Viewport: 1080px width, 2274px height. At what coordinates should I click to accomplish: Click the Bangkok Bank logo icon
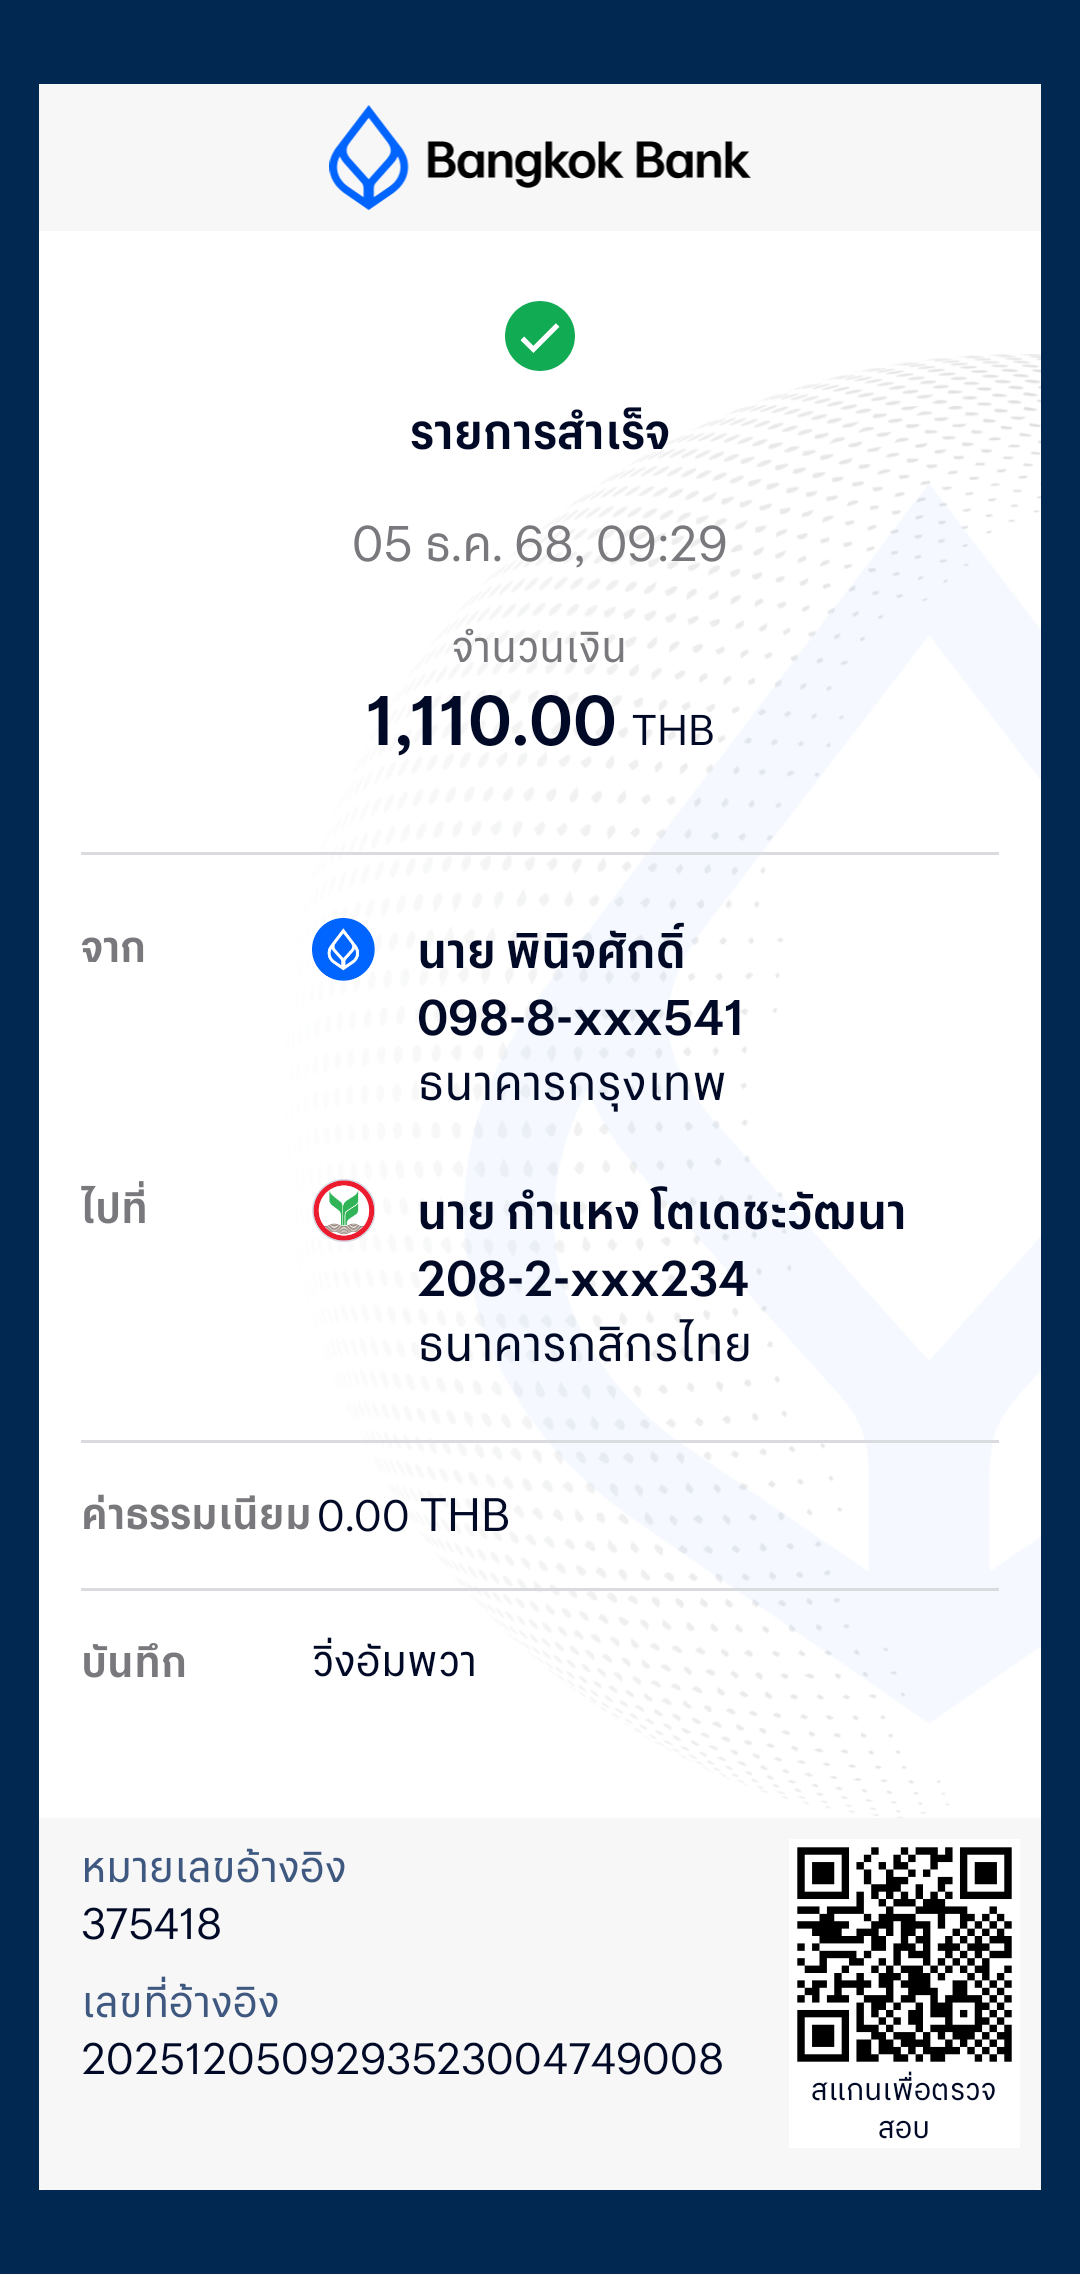pos(368,158)
